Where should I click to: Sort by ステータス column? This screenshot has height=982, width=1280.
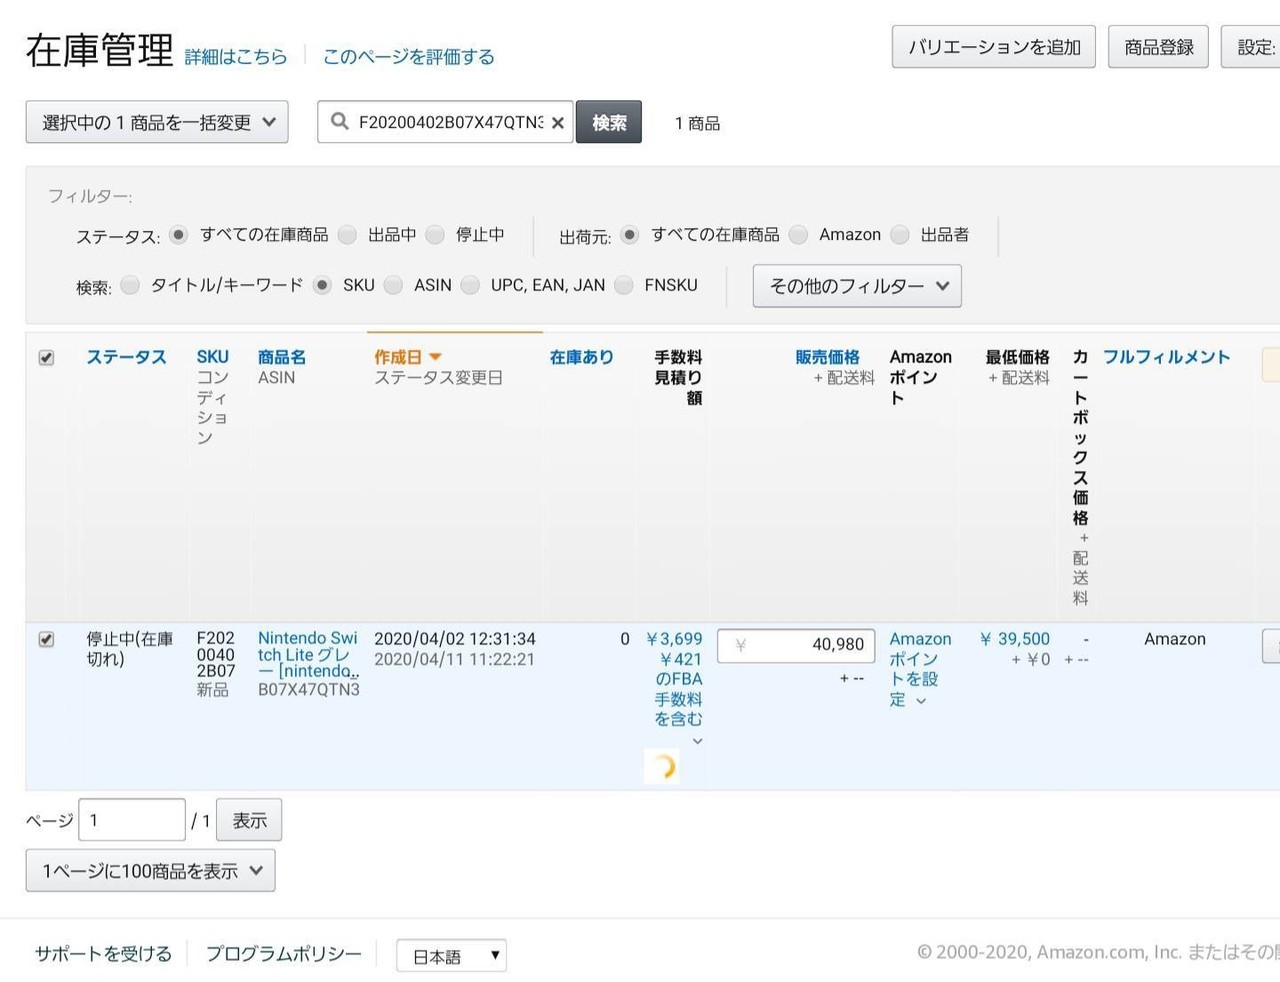pyautogui.click(x=126, y=357)
